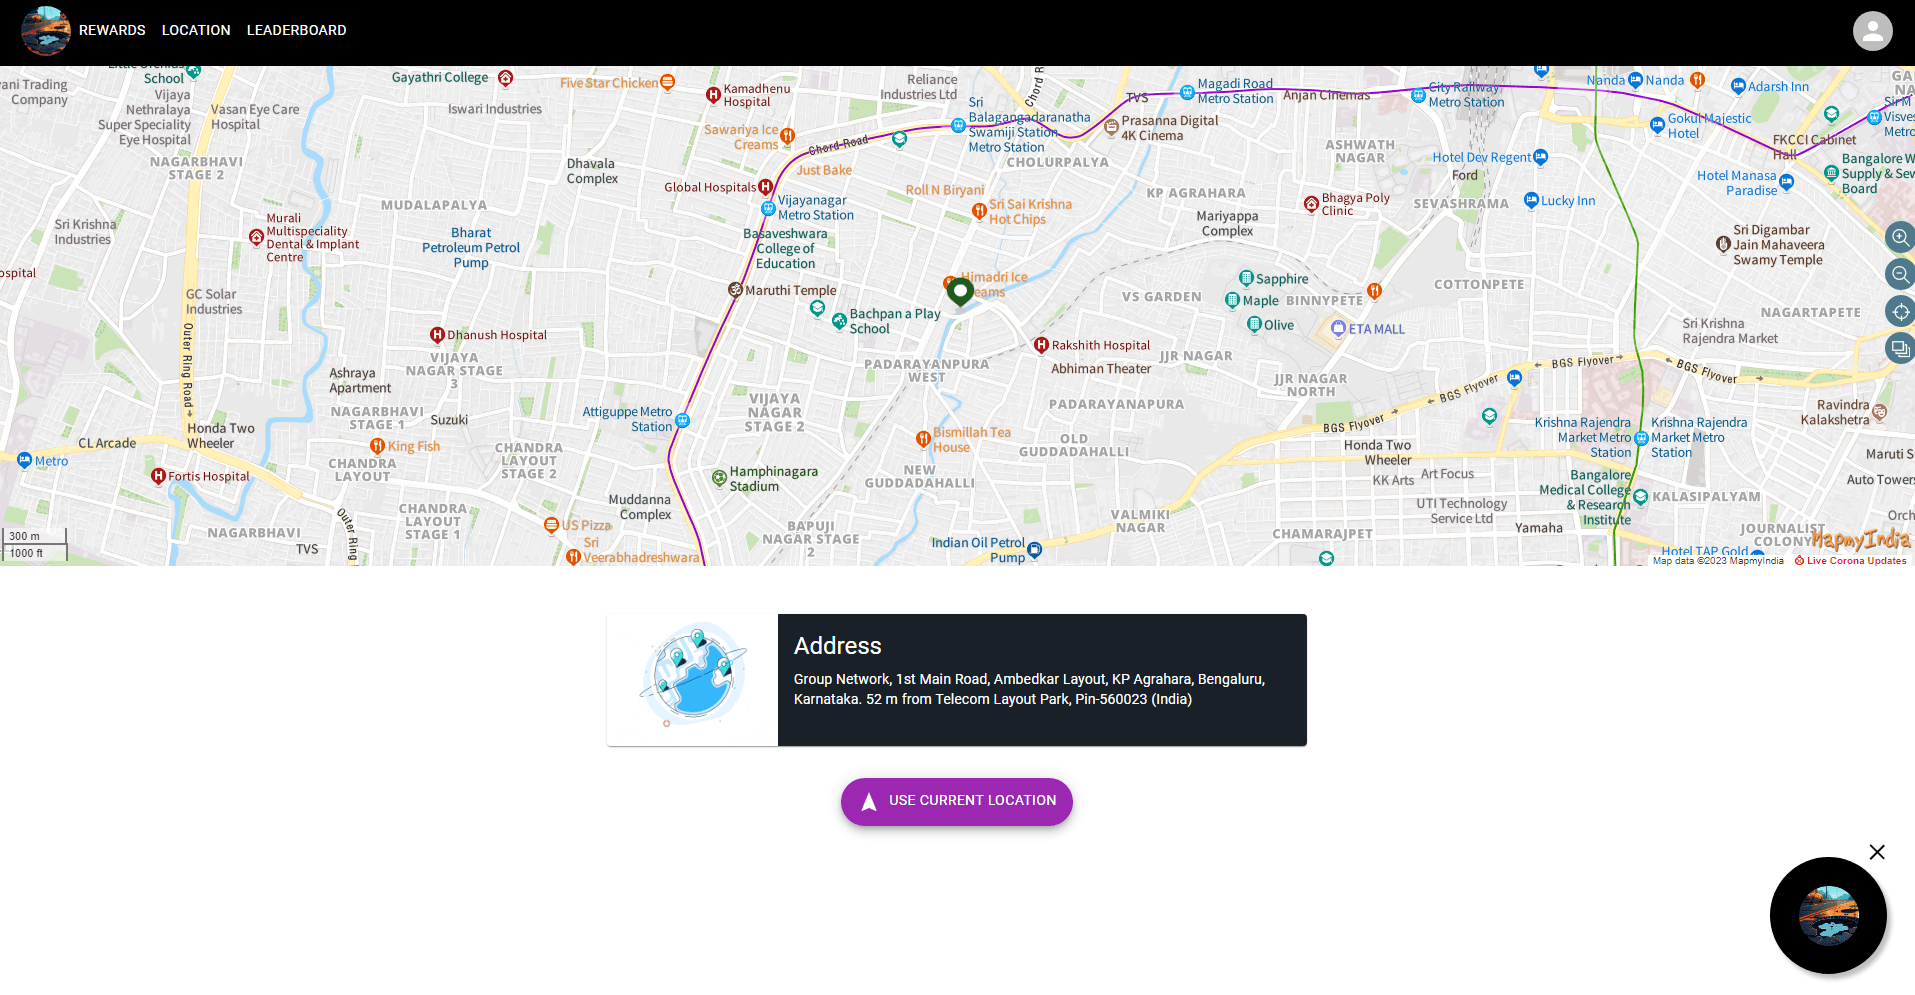Select the green location marker on the map
Image resolution: width=1915 pixels, height=995 pixels.
pyautogui.click(x=959, y=291)
